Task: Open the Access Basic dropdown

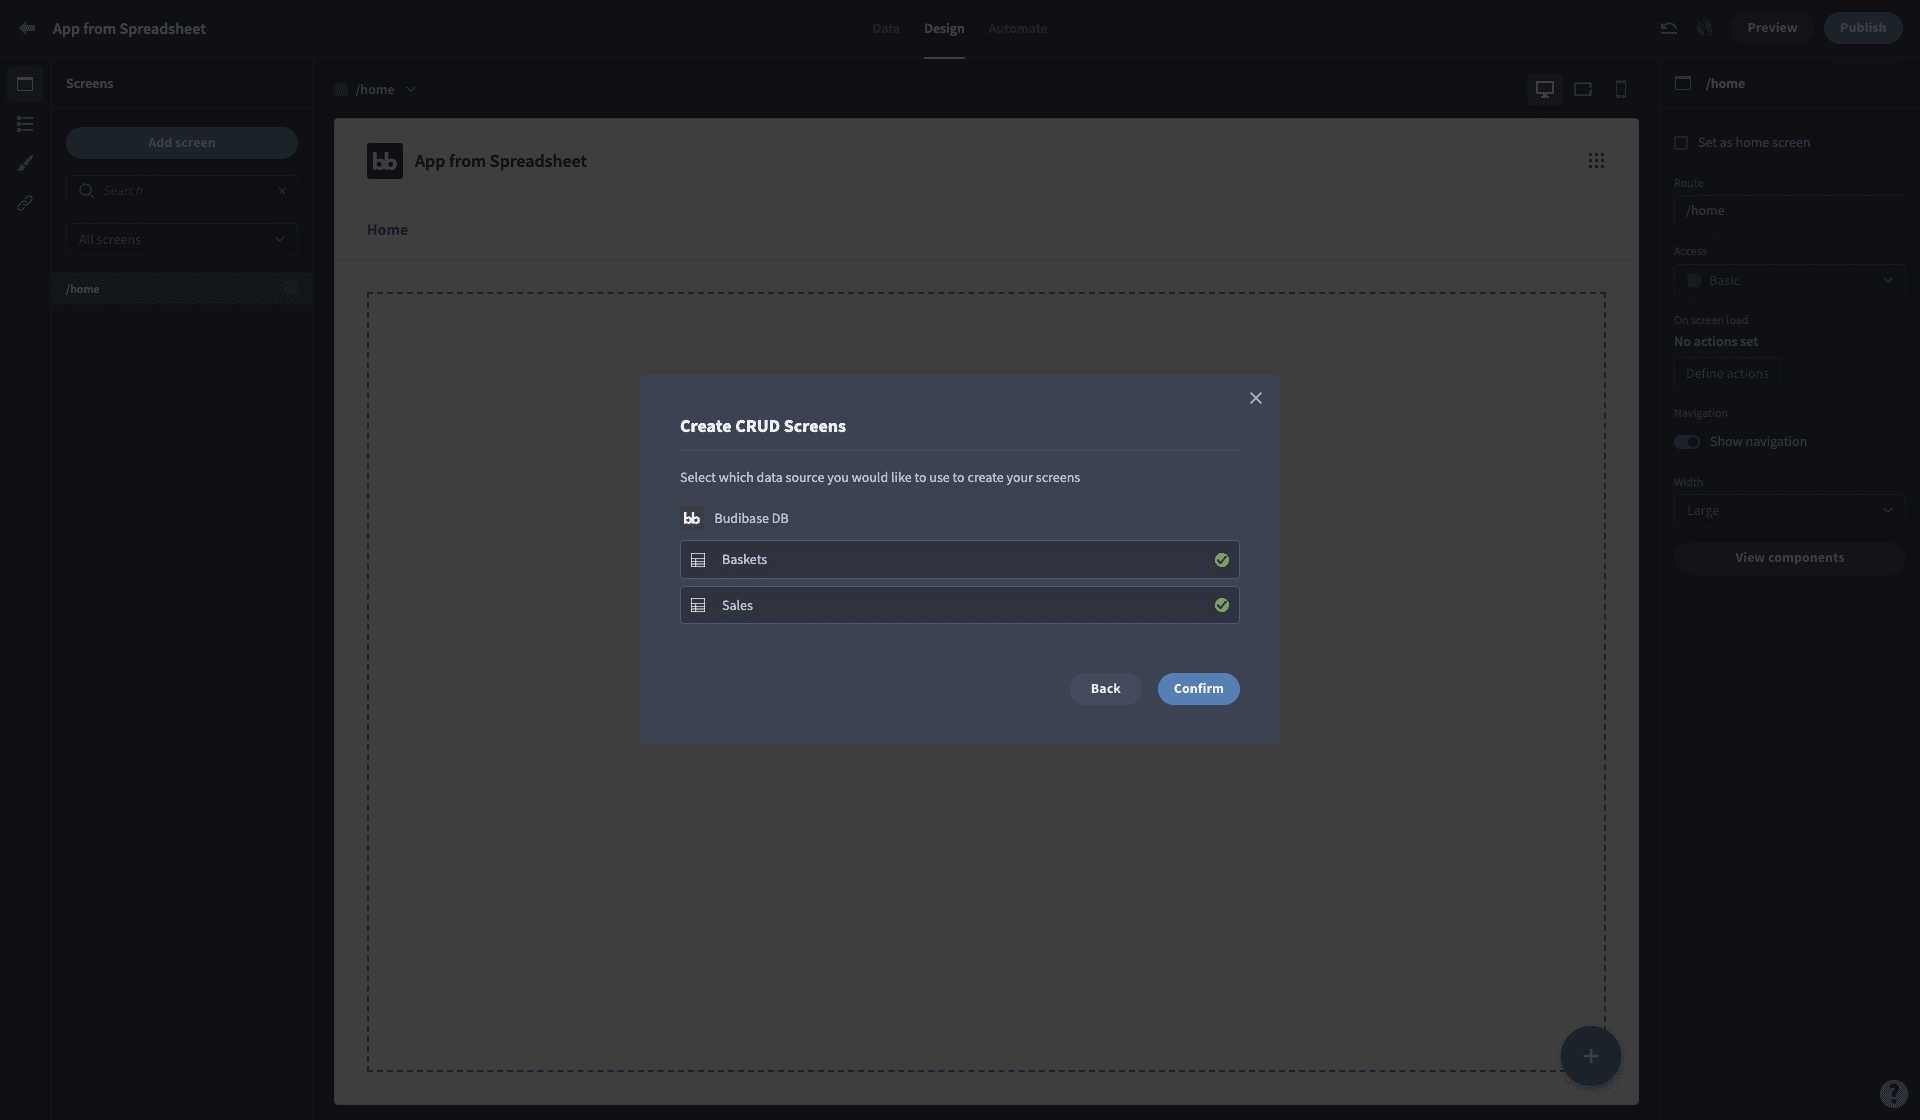Action: [x=1789, y=281]
